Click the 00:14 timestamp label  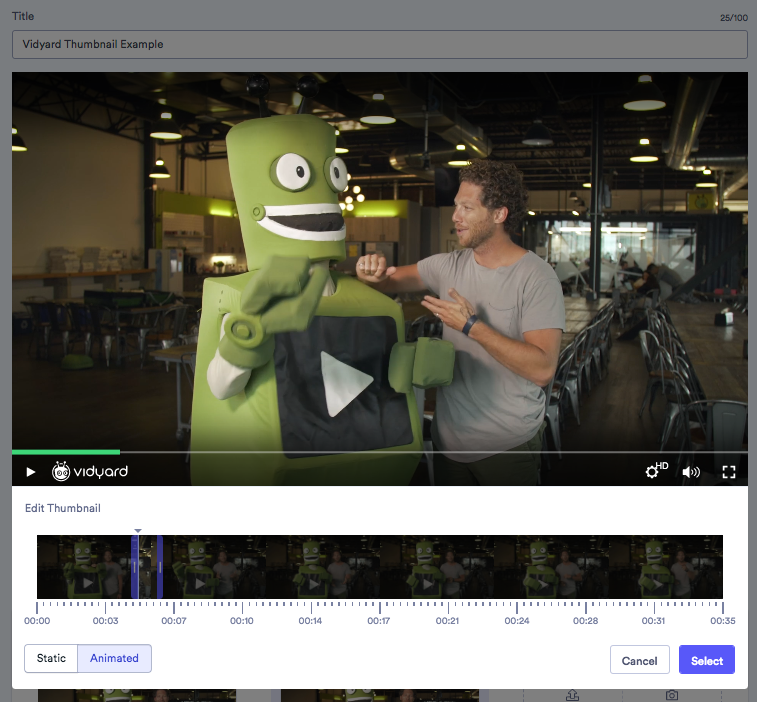tap(310, 620)
